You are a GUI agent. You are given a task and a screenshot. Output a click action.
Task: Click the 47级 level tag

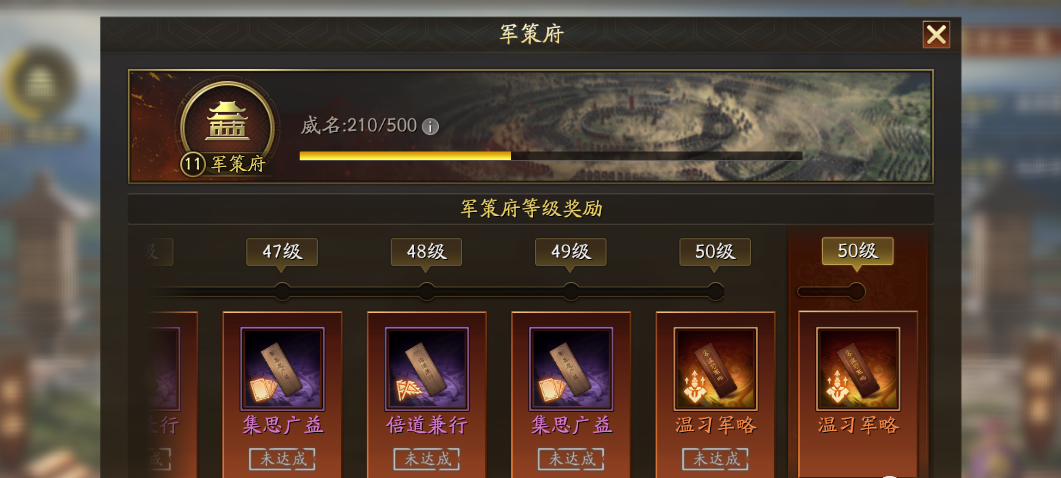point(282,252)
